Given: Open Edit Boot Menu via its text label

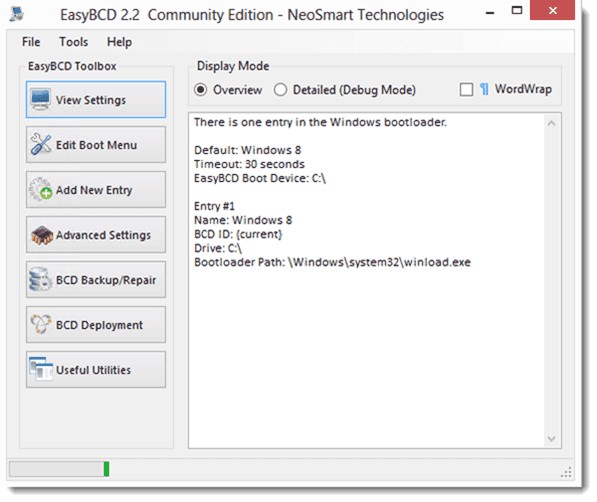Looking at the screenshot, I should click(96, 145).
